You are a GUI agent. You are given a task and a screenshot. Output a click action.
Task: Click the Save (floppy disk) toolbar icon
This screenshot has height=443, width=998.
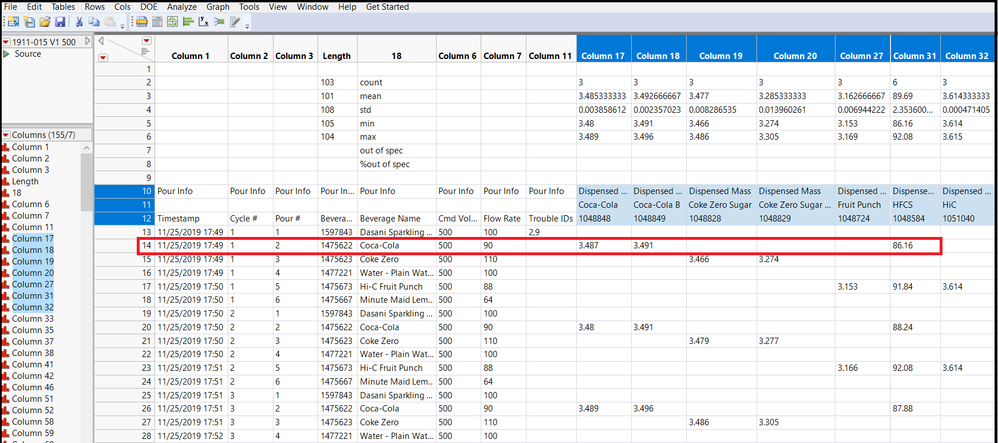[59, 21]
